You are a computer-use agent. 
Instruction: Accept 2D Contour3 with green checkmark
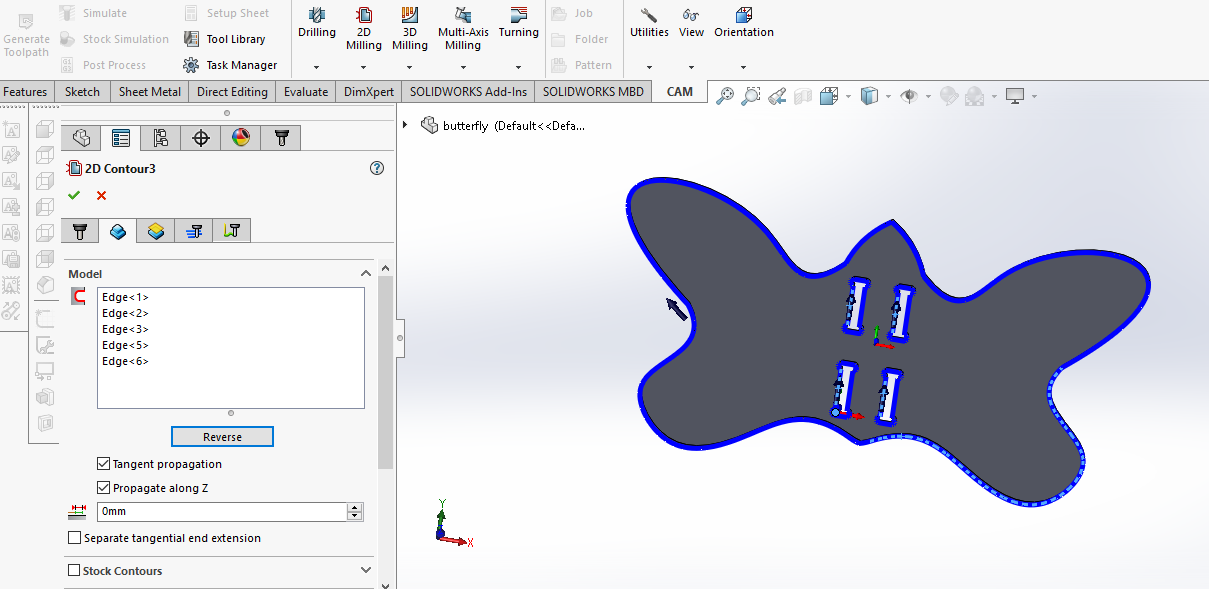74,195
